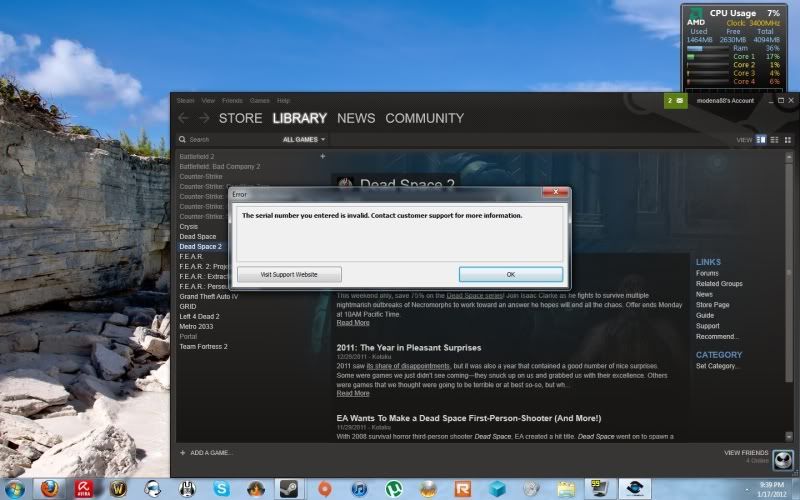The height and width of the screenshot is (500, 800).
Task: Open the Store Page link
Action: point(712,305)
